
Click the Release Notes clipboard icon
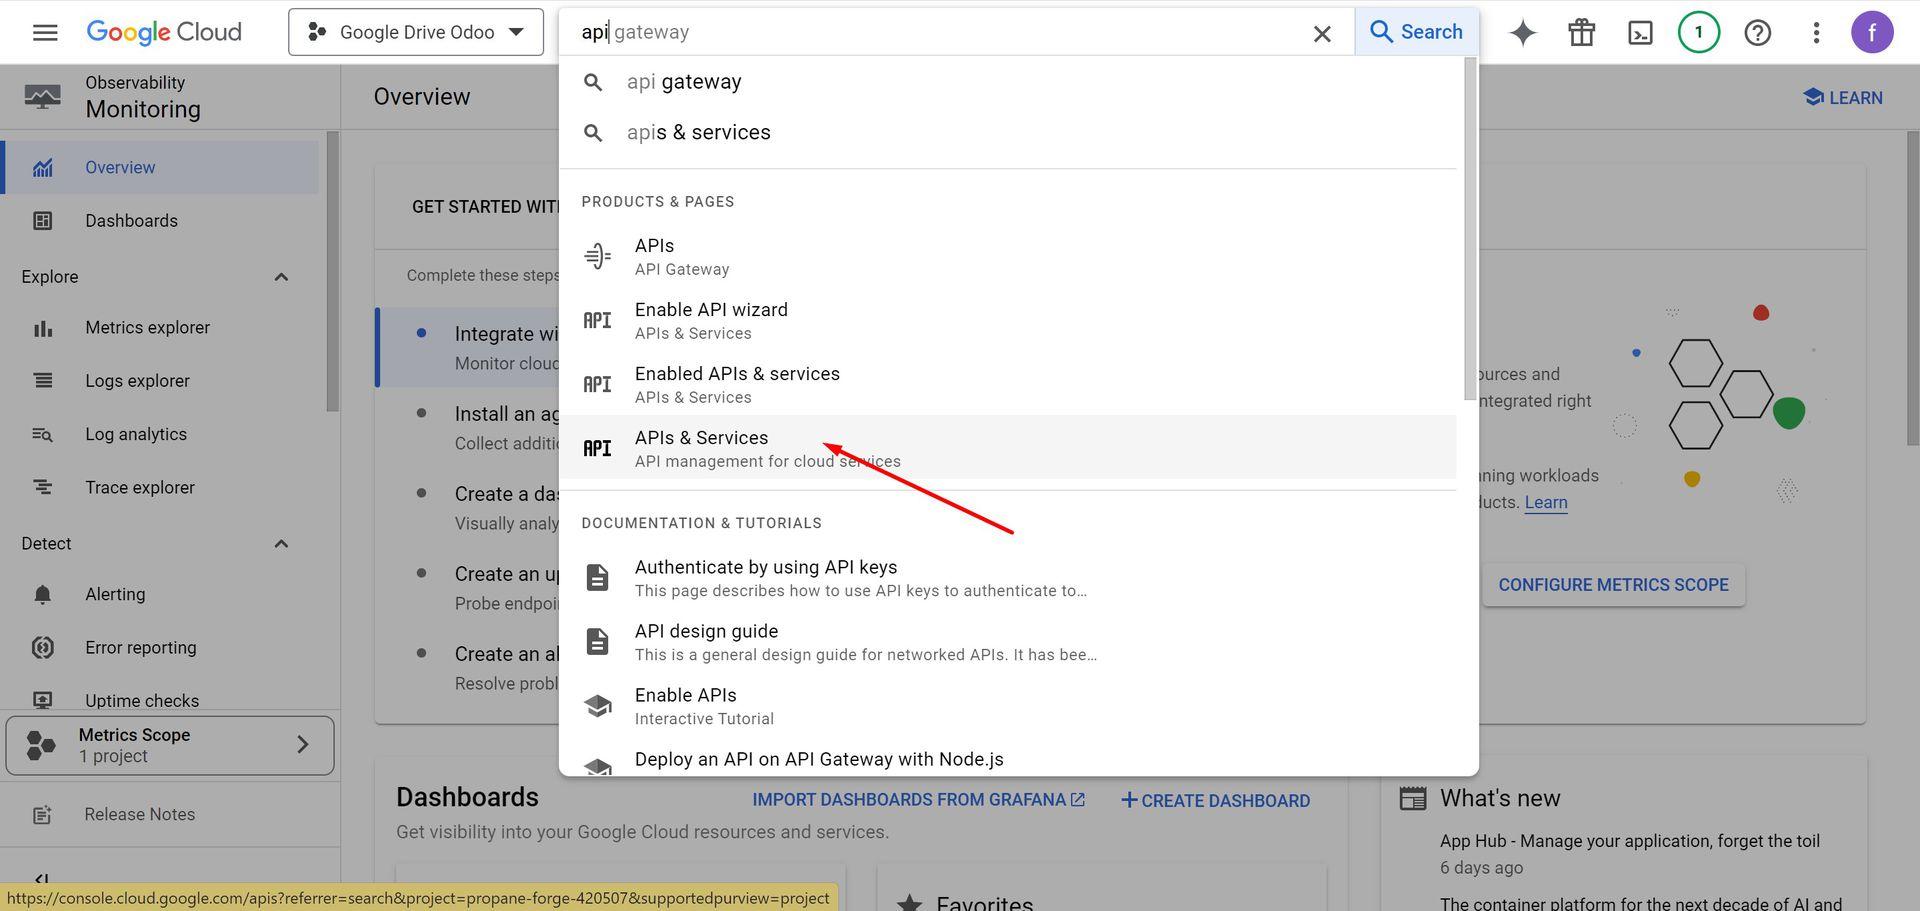[x=42, y=815]
